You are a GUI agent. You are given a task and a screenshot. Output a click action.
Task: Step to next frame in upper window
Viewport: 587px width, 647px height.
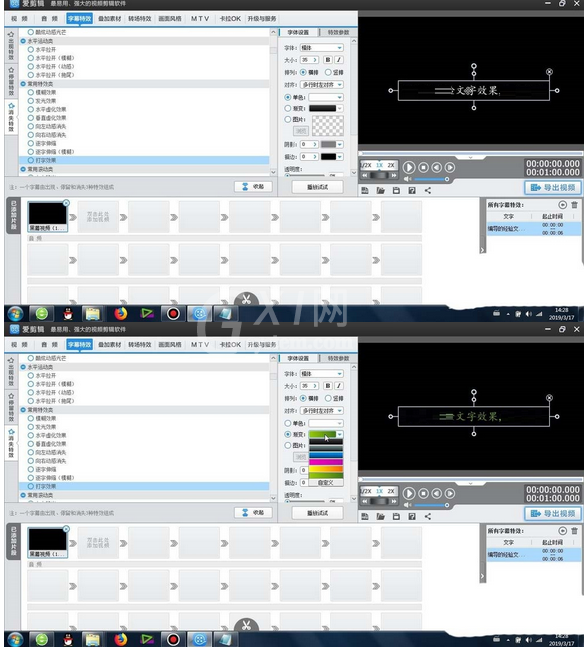450,167
